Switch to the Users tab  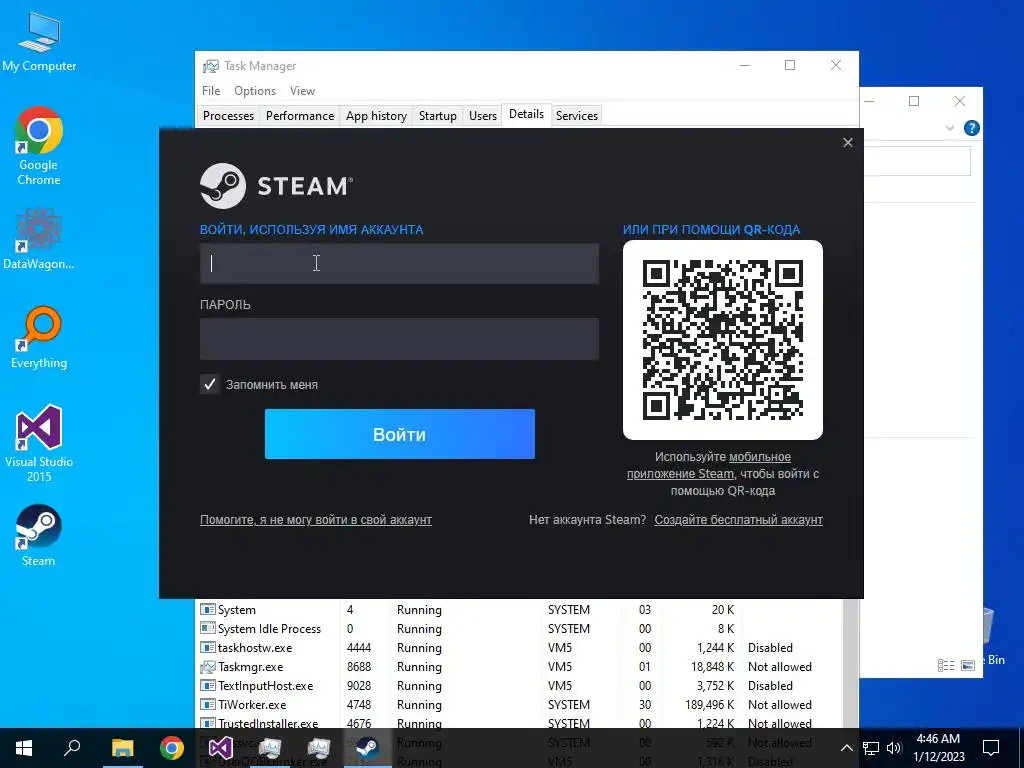(x=483, y=116)
